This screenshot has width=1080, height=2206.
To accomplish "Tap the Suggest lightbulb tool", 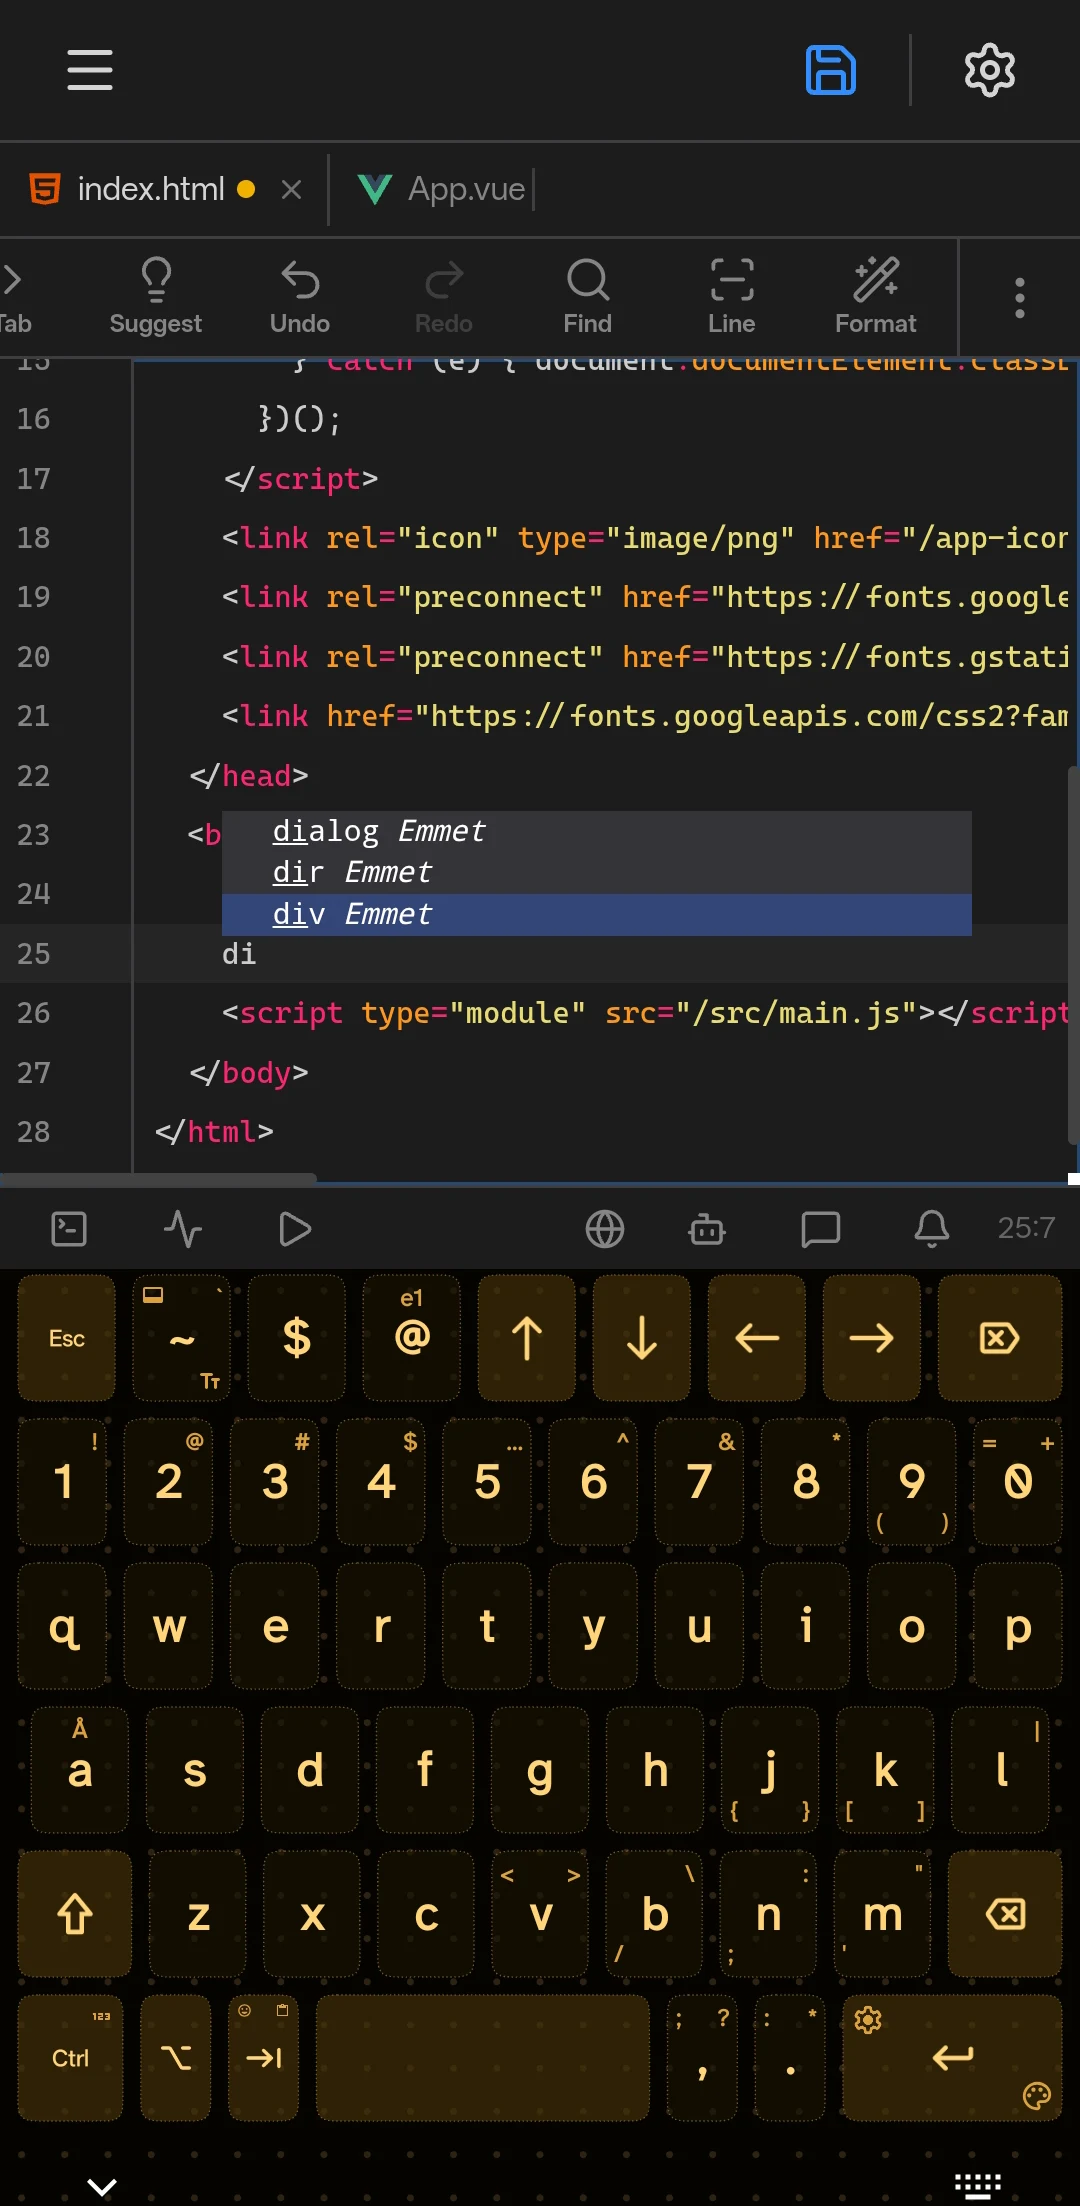I will click(x=156, y=297).
